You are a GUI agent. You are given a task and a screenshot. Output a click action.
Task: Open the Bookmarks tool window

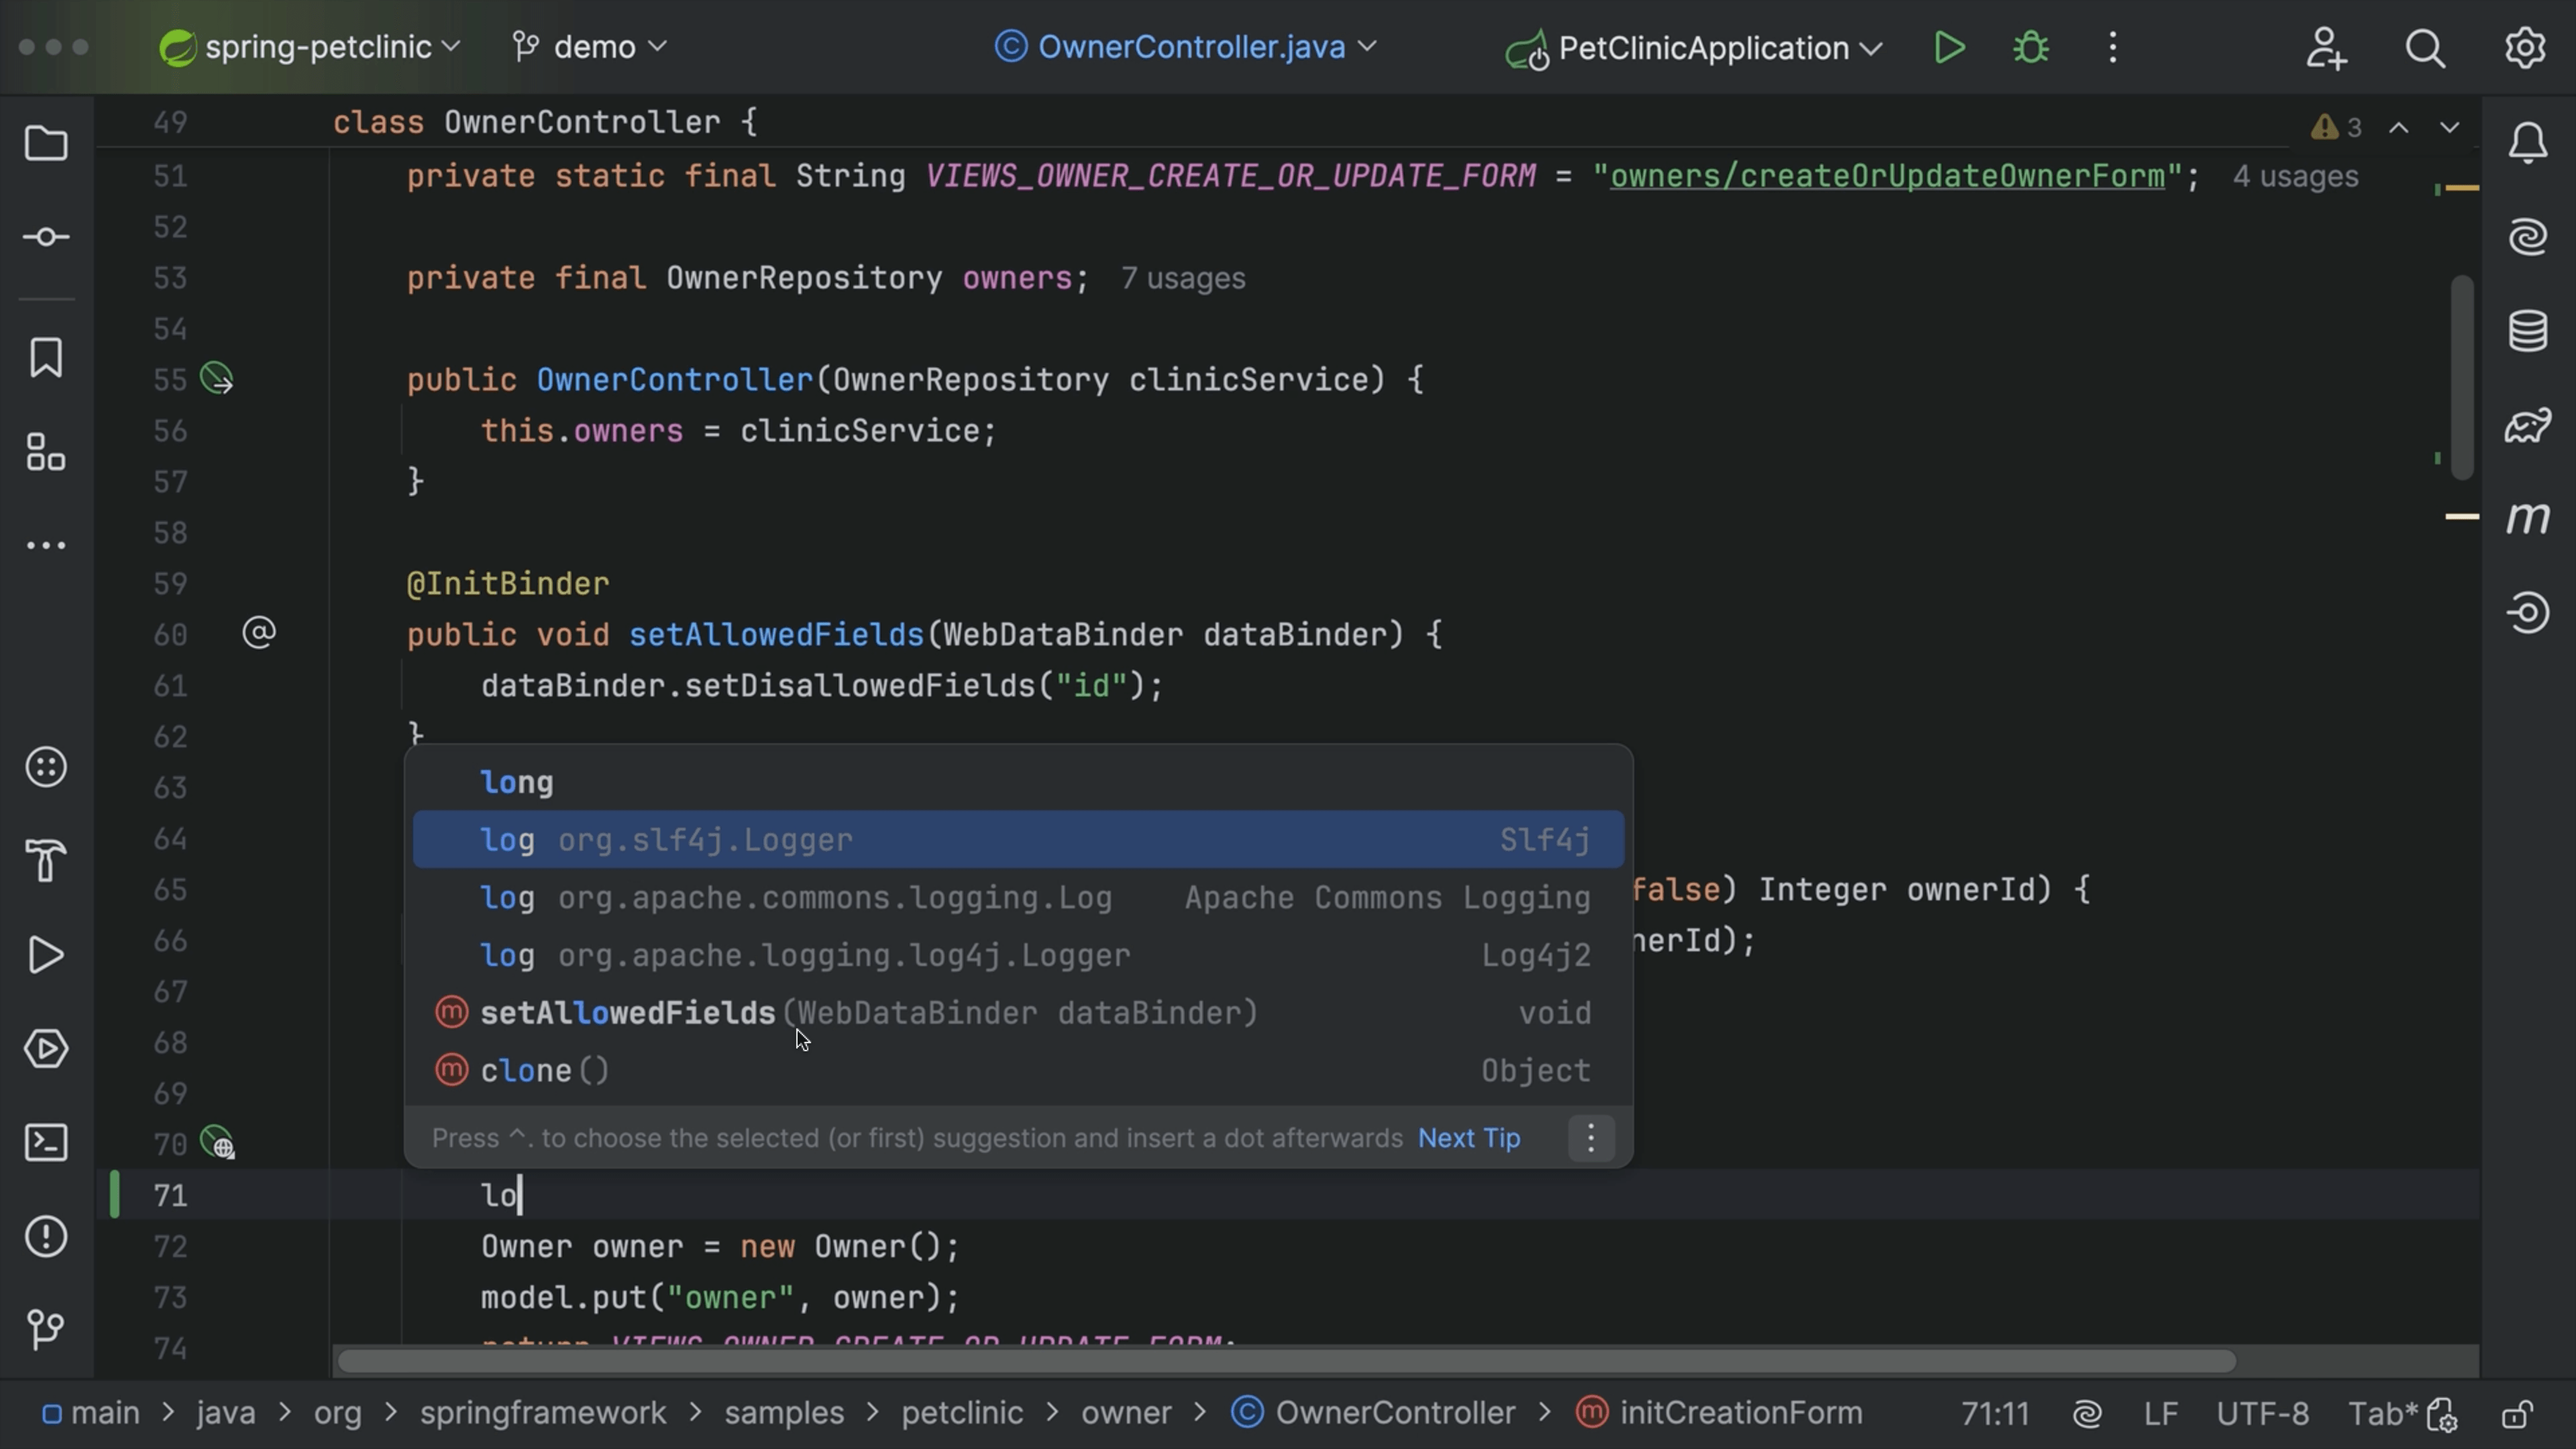[x=47, y=357]
